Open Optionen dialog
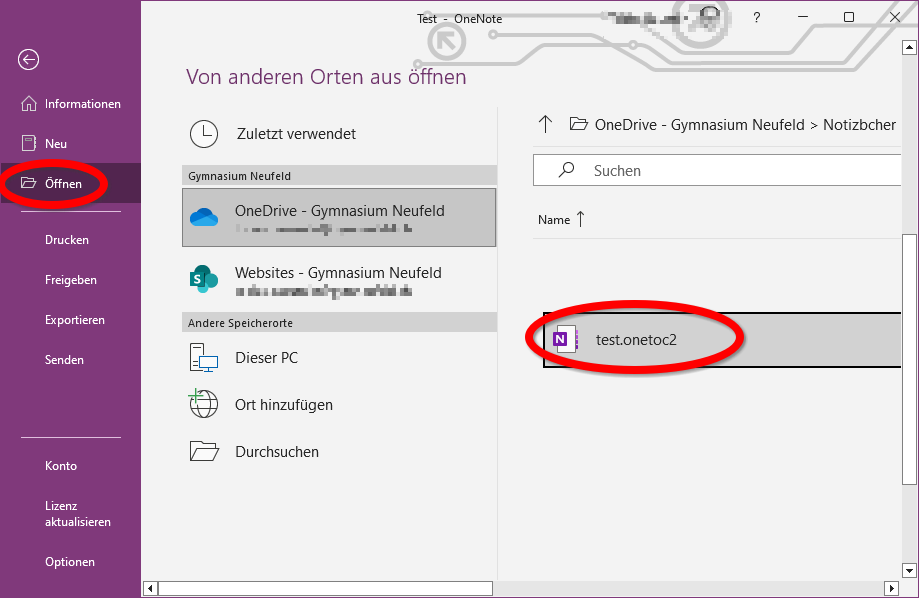This screenshot has height=598, width=919. 70,562
